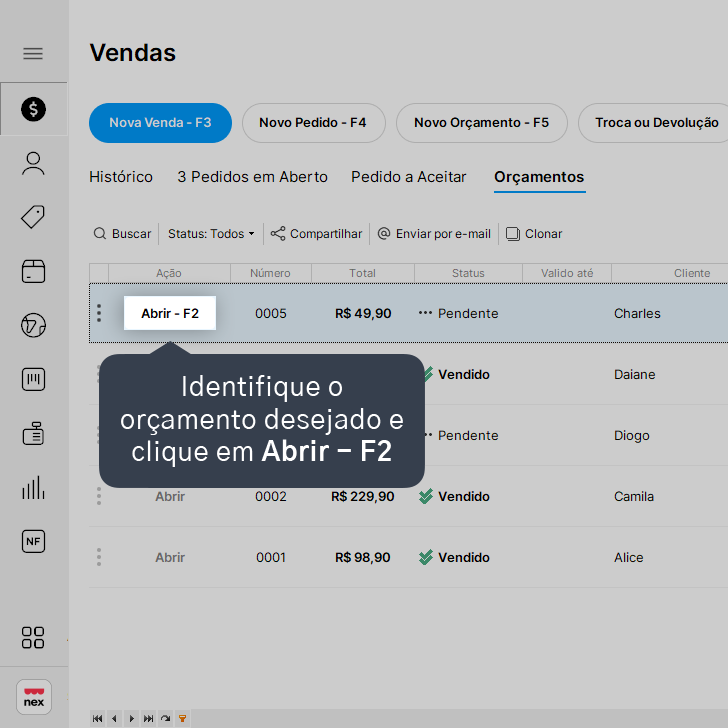Click the Nova Venda - F3 button
728x728 pixels.
[160, 123]
